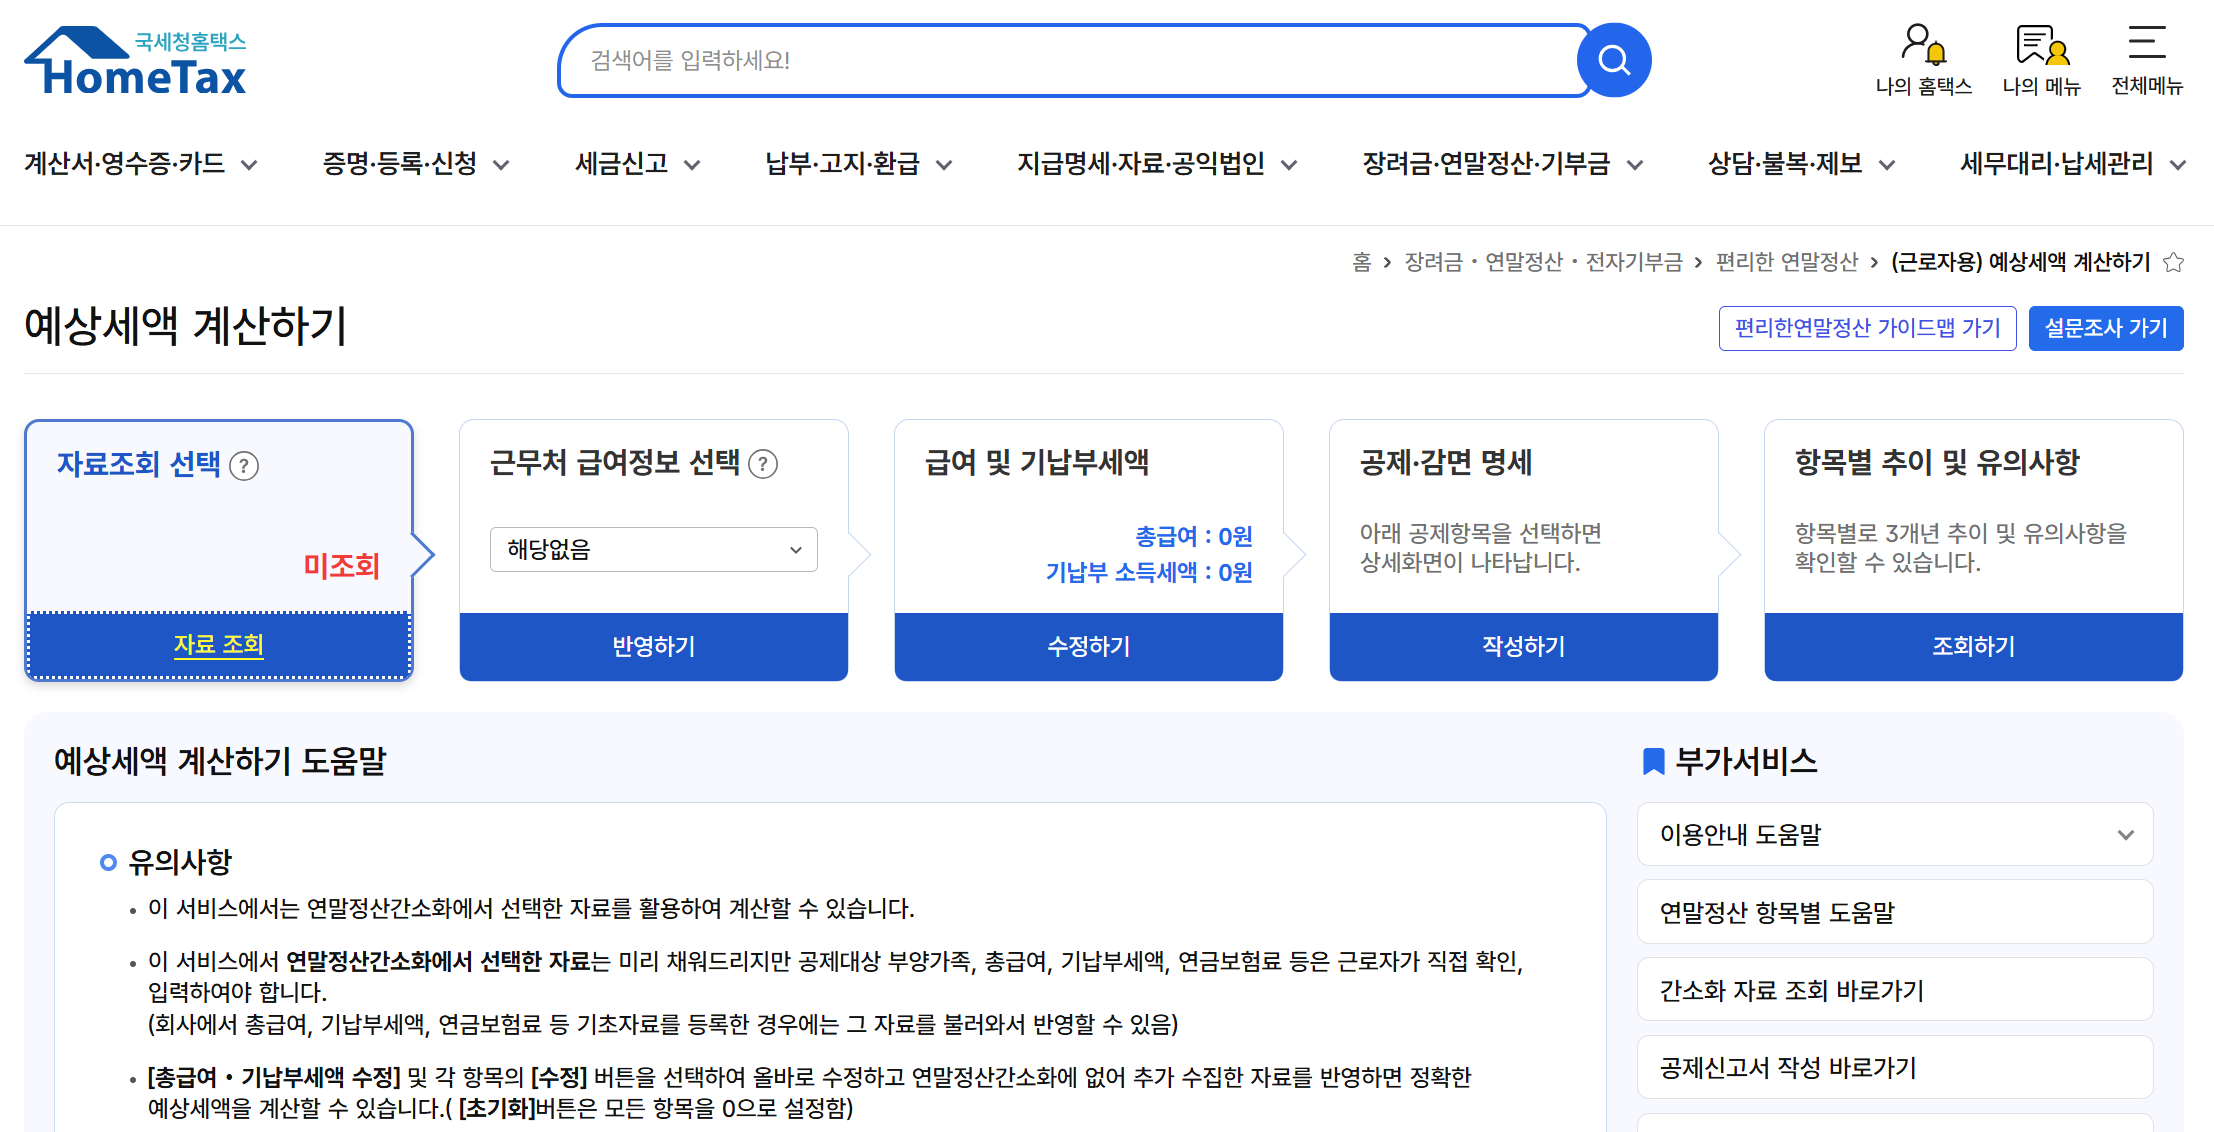Open the help icon beside 자료조회 선택
This screenshot has height=1132, width=2214.
pos(243,465)
